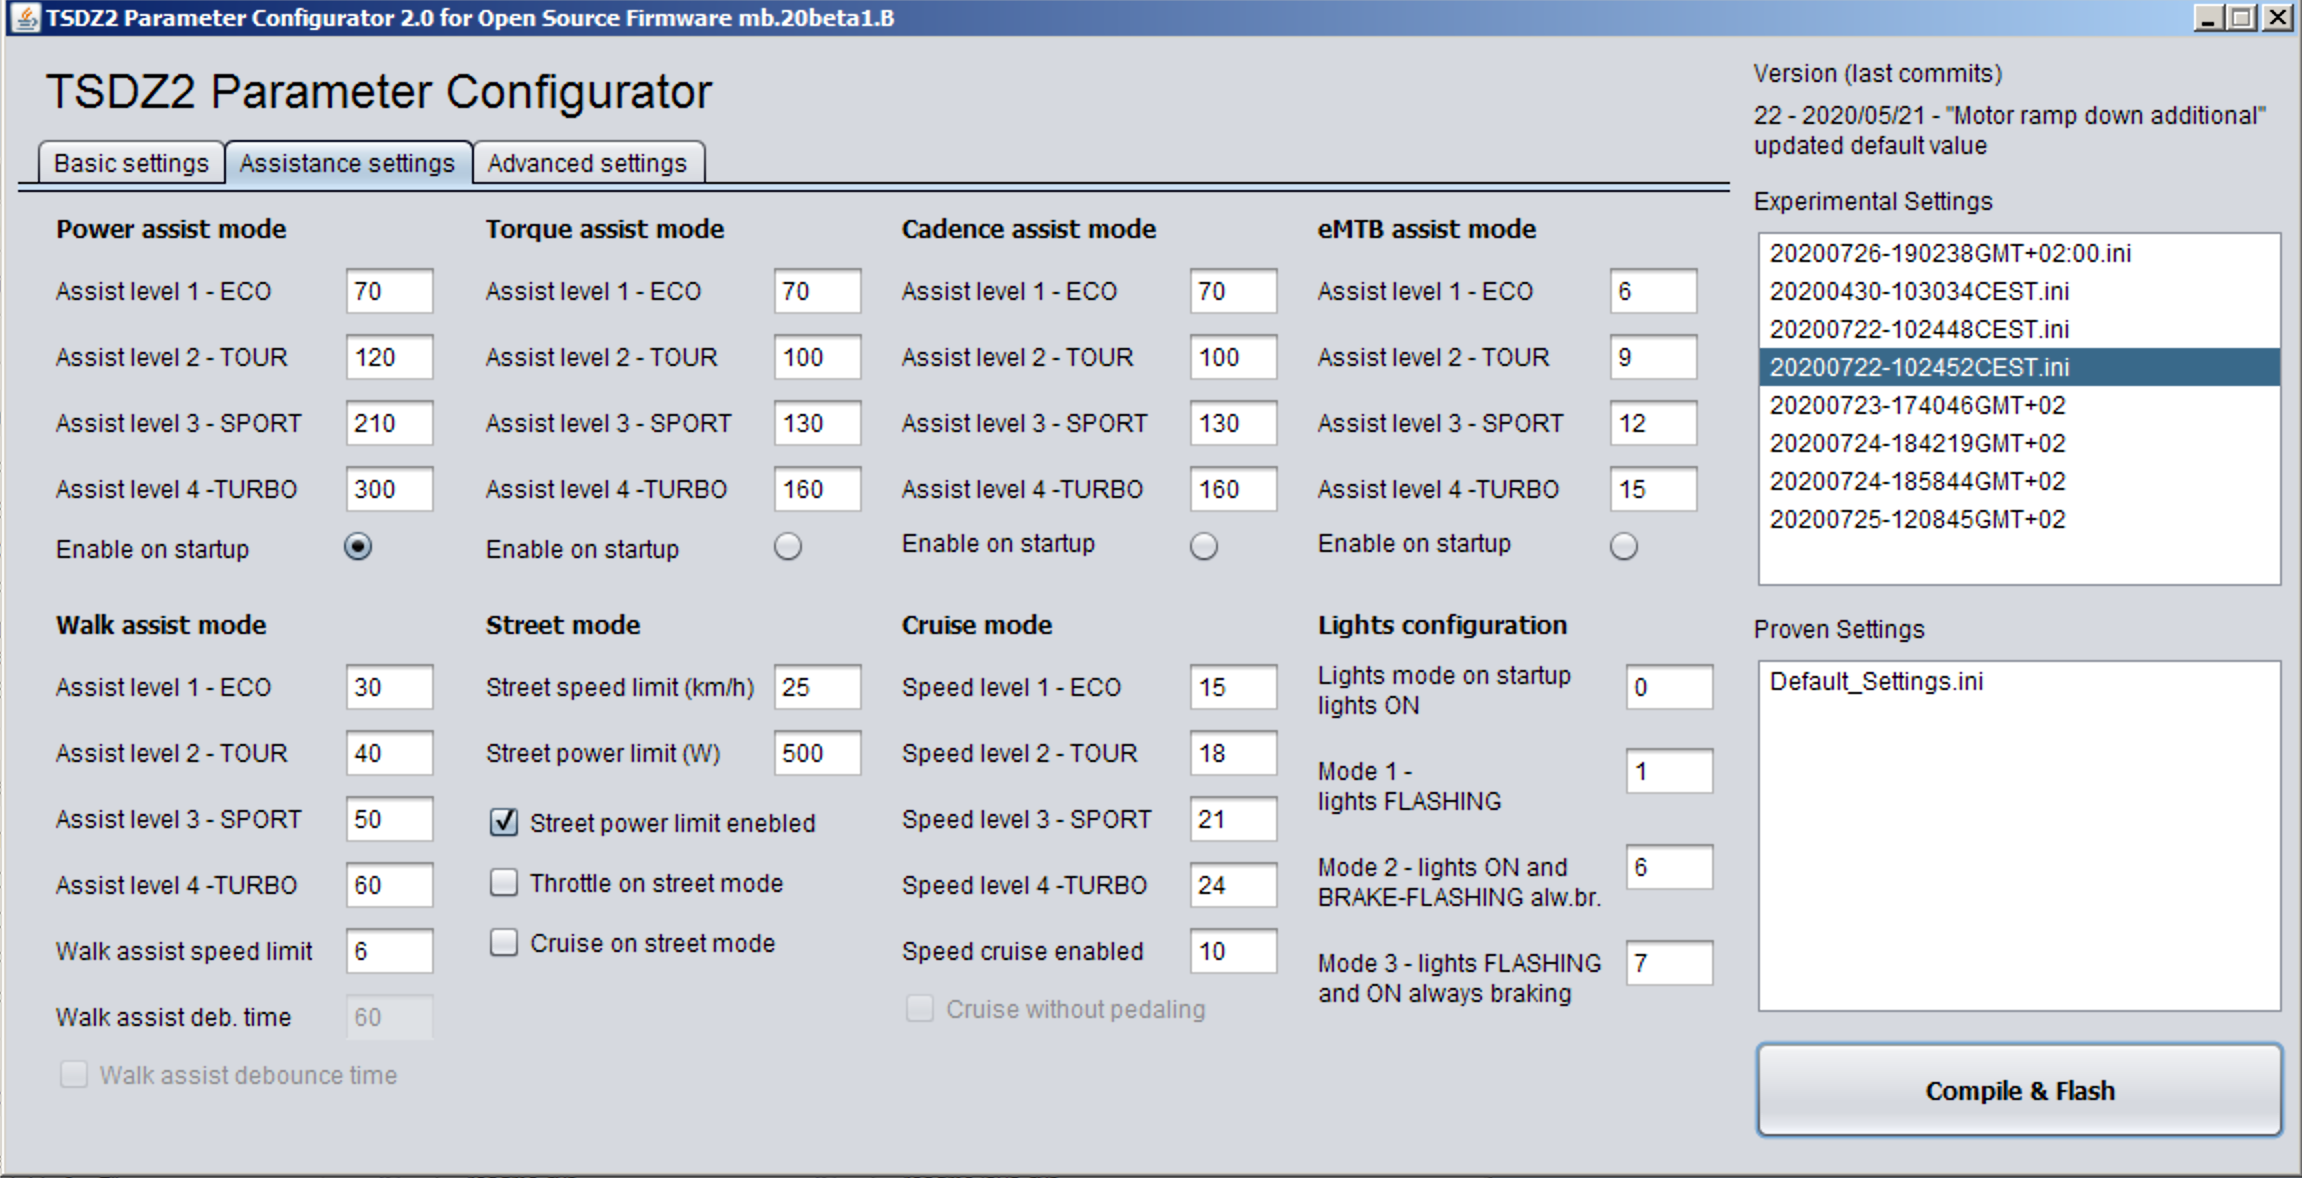Select 20200430-103034CEST.ini settings file
2302x1178 pixels.
[x=2020, y=291]
